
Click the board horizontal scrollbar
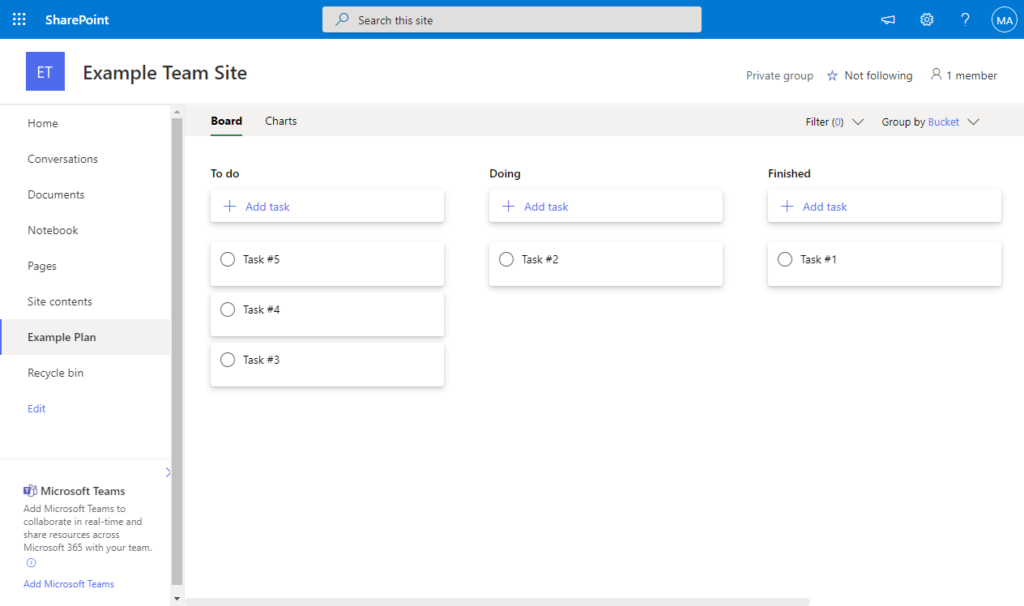[x=498, y=601]
